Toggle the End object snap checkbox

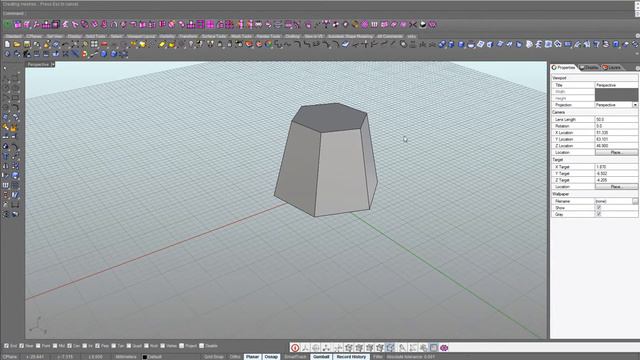[6, 346]
